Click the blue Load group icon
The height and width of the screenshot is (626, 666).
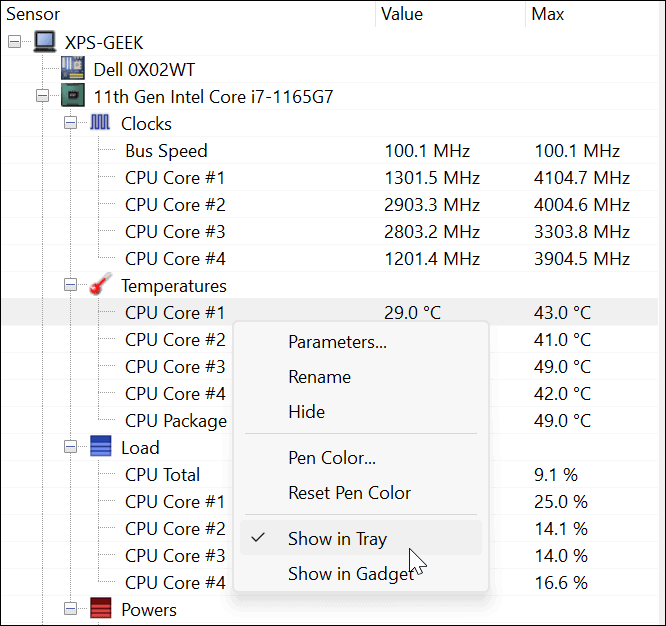(100, 447)
